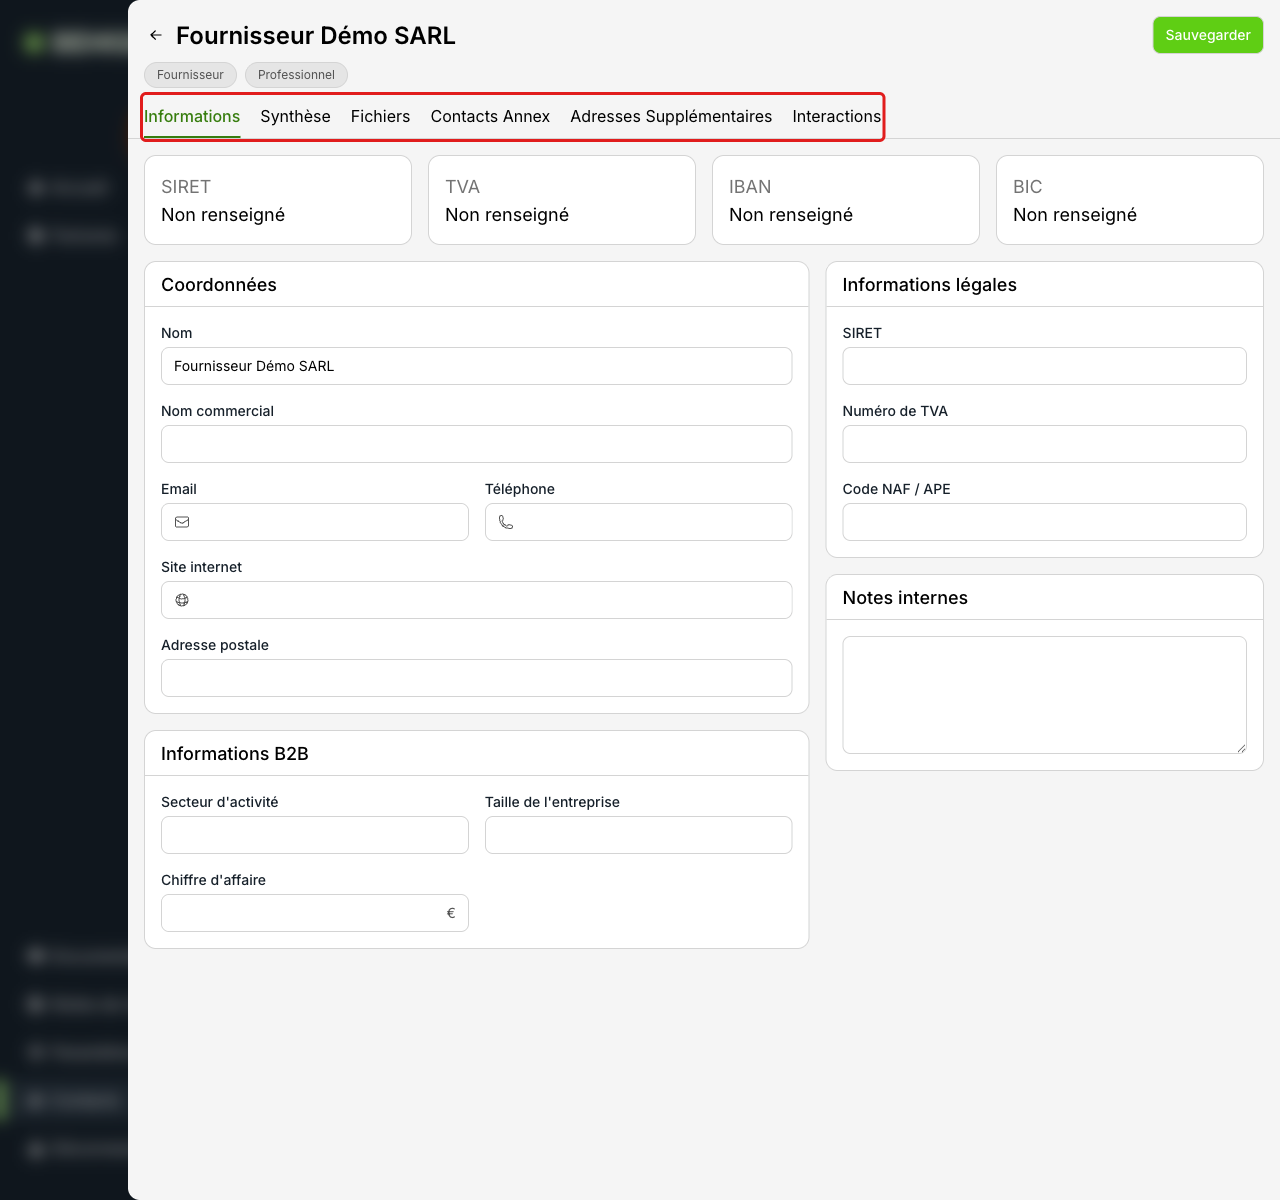Viewport: 1280px width, 1200px height.
Task: Save changes with the Sauvegarder button
Action: pos(1208,35)
